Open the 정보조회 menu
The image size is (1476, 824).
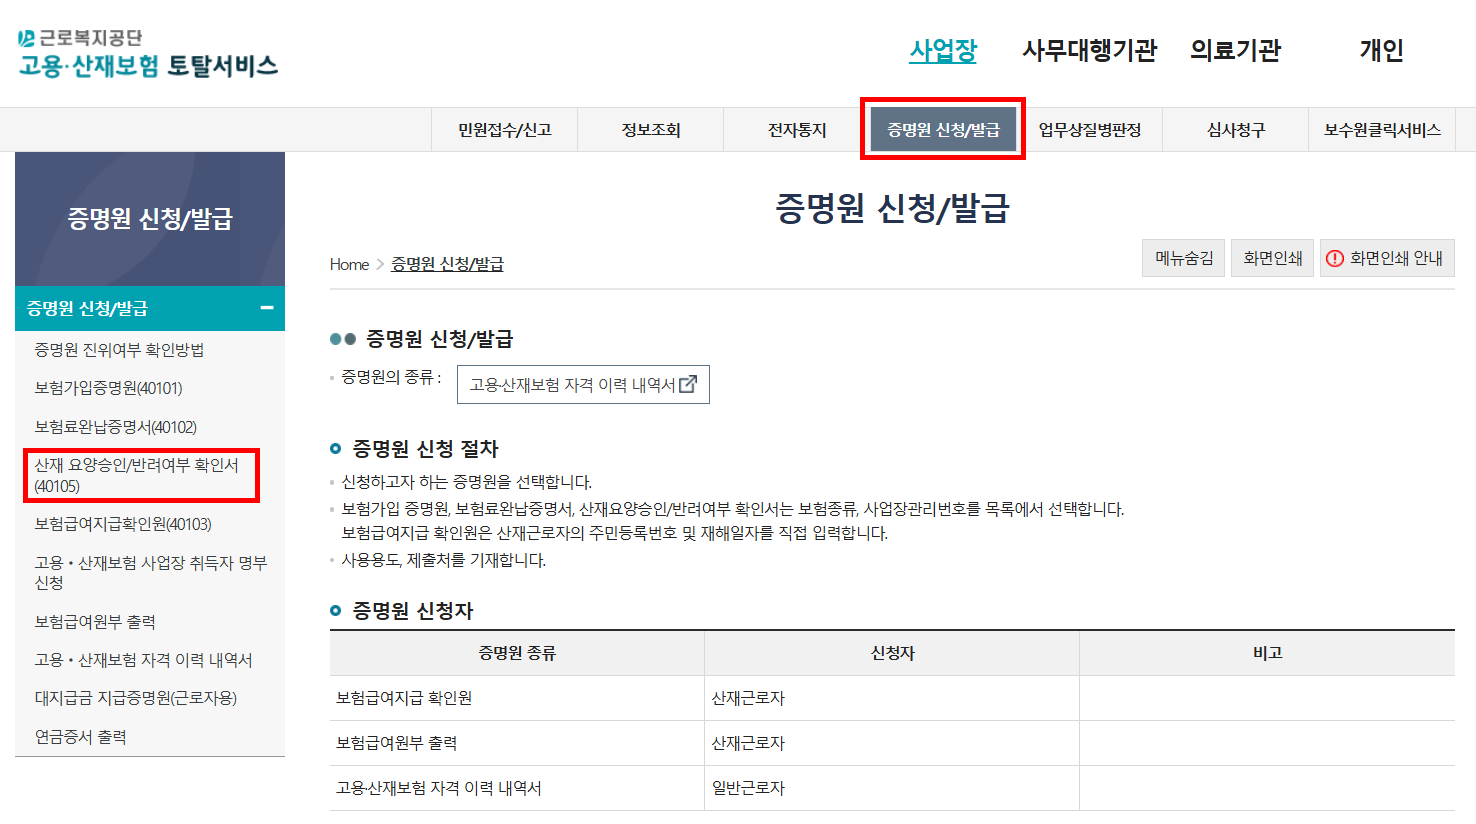pos(651,130)
